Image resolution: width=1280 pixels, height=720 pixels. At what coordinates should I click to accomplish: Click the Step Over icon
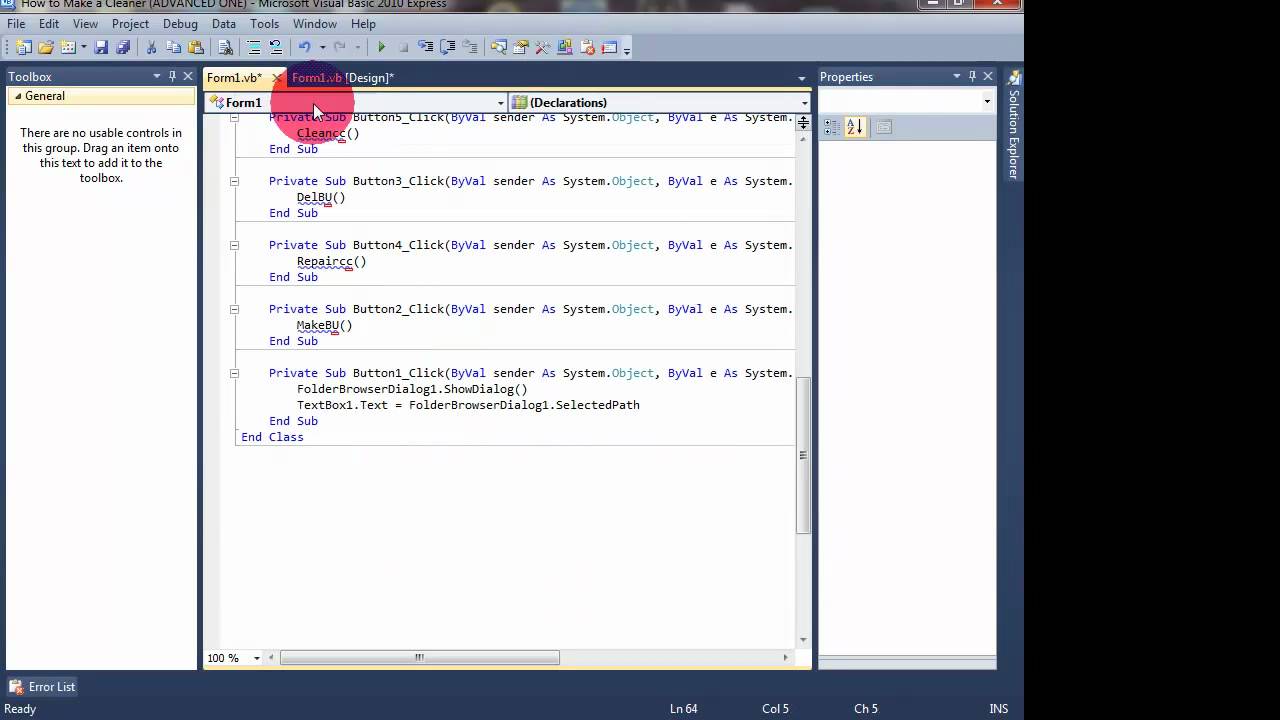point(447,47)
